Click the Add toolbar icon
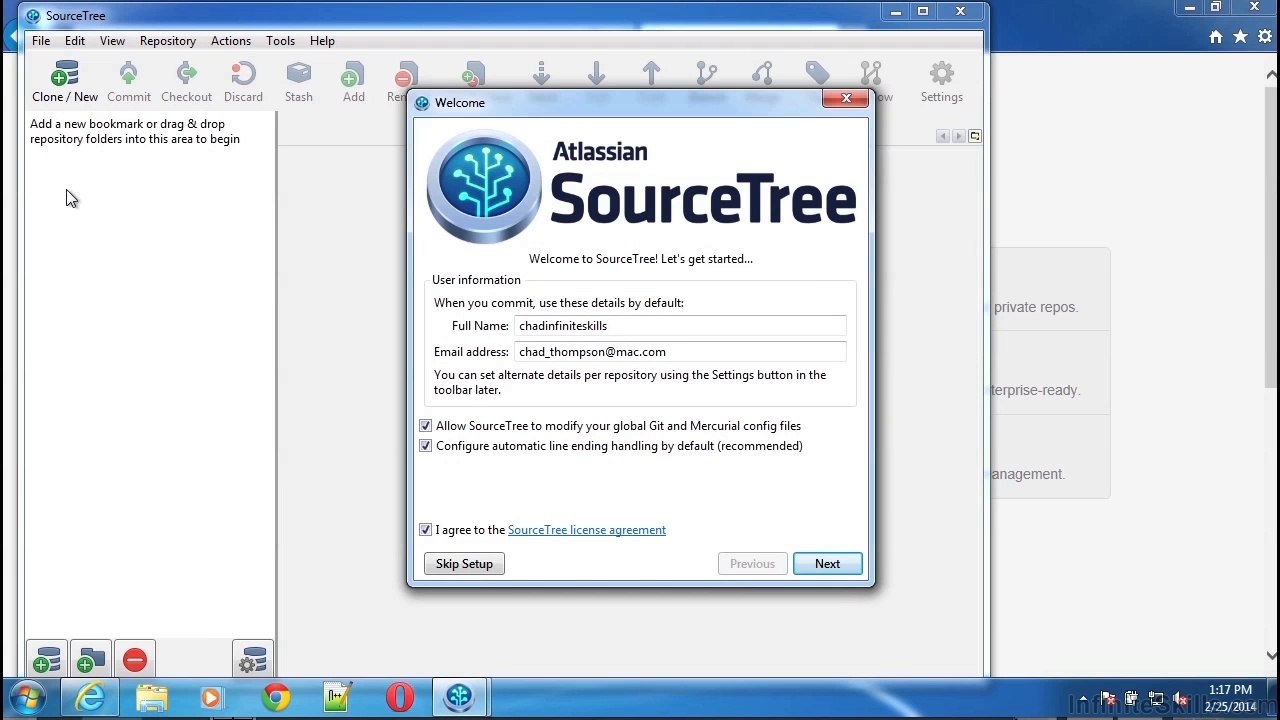The width and height of the screenshot is (1280, 720). coord(353,74)
